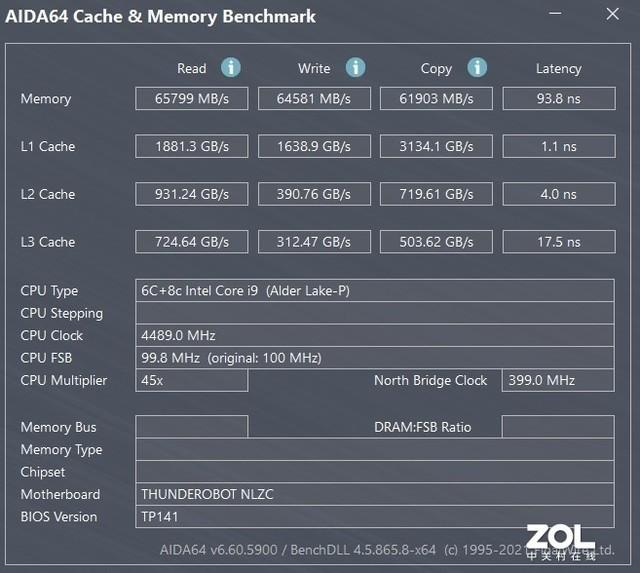
Task: Click the L3 Cache Latency 17.5 ns box
Action: (558, 242)
